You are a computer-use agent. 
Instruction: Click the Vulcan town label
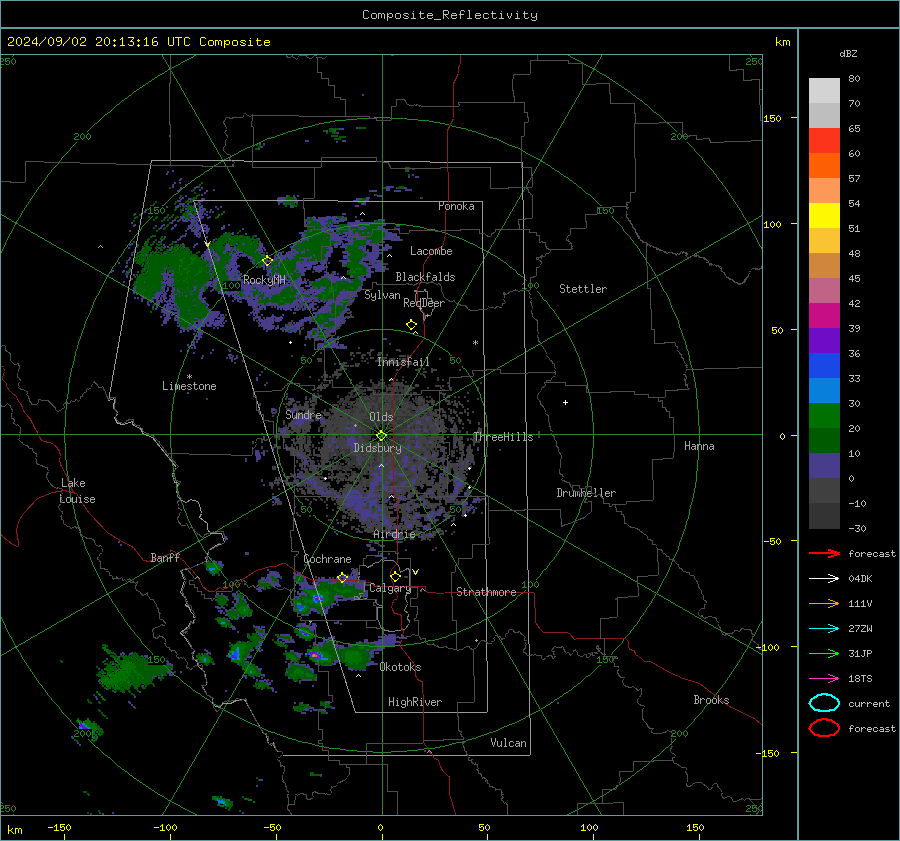click(x=508, y=743)
